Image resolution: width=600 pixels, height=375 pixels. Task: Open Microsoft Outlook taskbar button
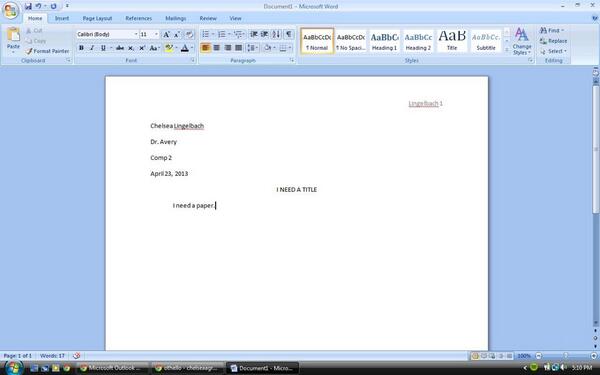click(112, 368)
